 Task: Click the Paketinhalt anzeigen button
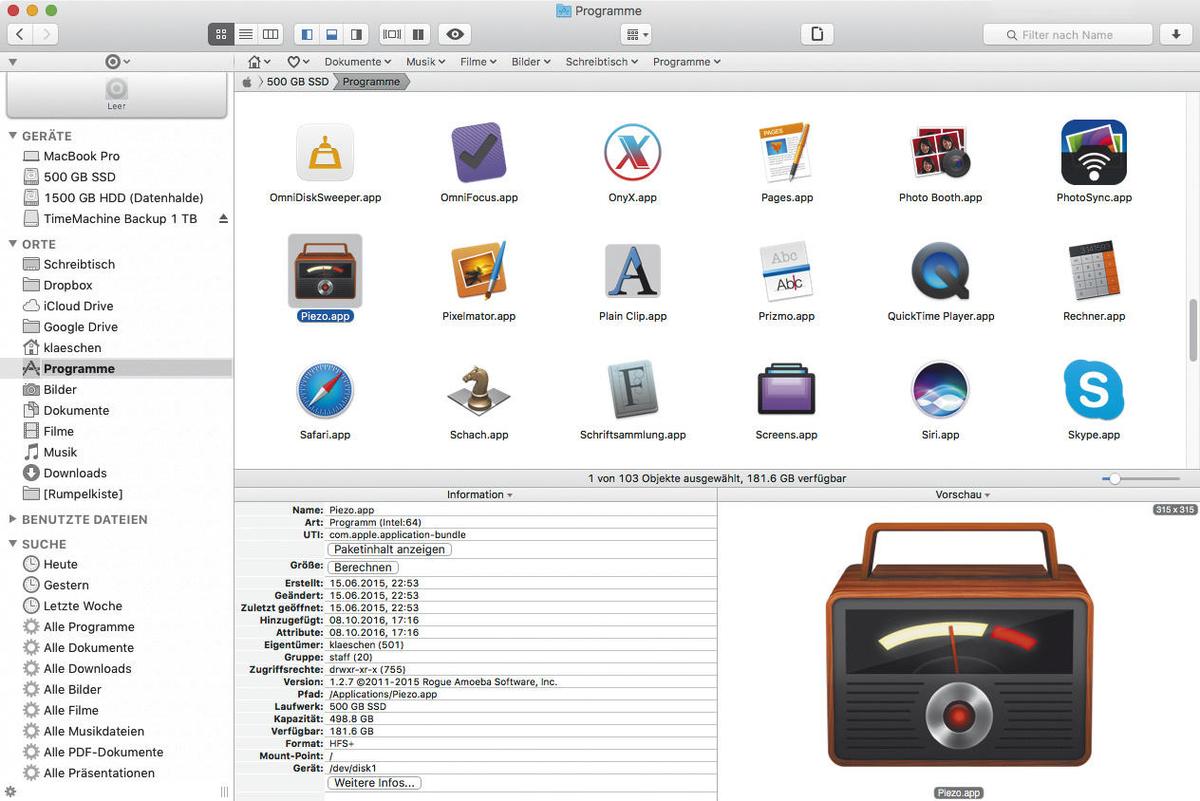390,549
